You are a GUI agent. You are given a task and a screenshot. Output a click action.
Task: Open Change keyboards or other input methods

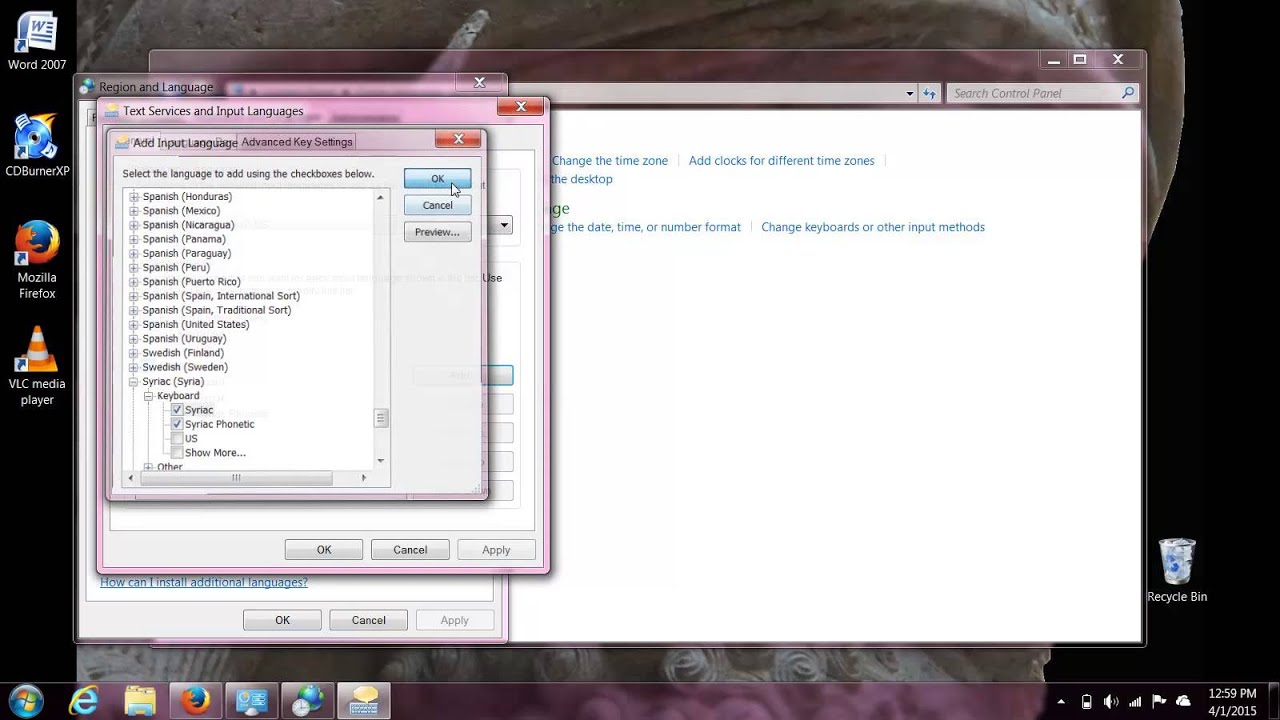coord(873,227)
